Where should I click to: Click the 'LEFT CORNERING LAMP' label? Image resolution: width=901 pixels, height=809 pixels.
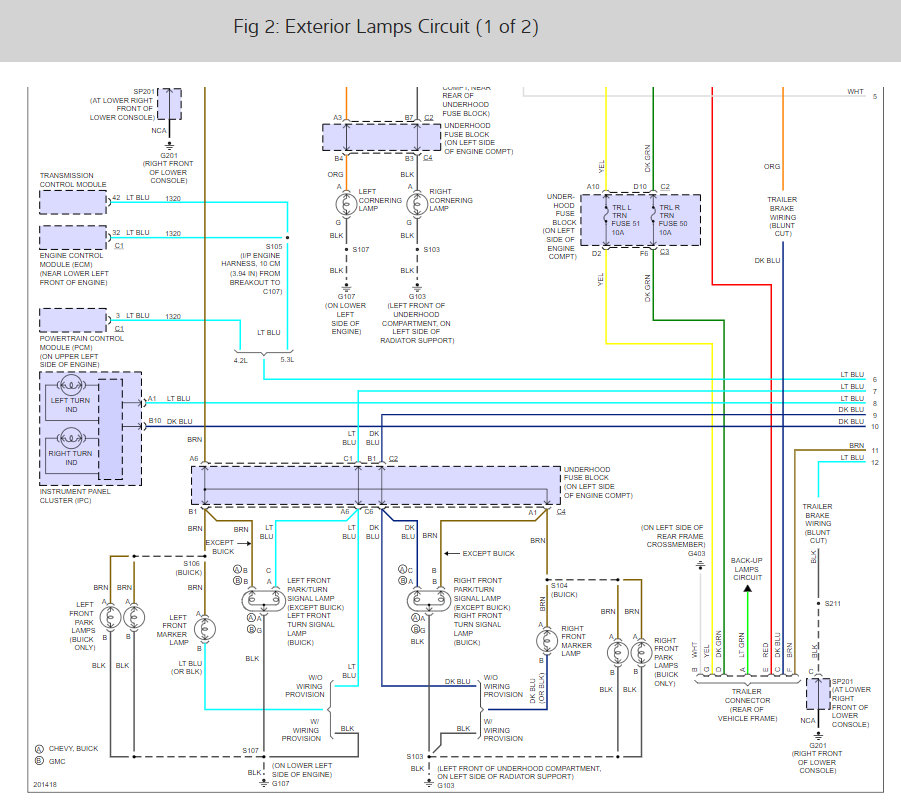click(x=380, y=200)
